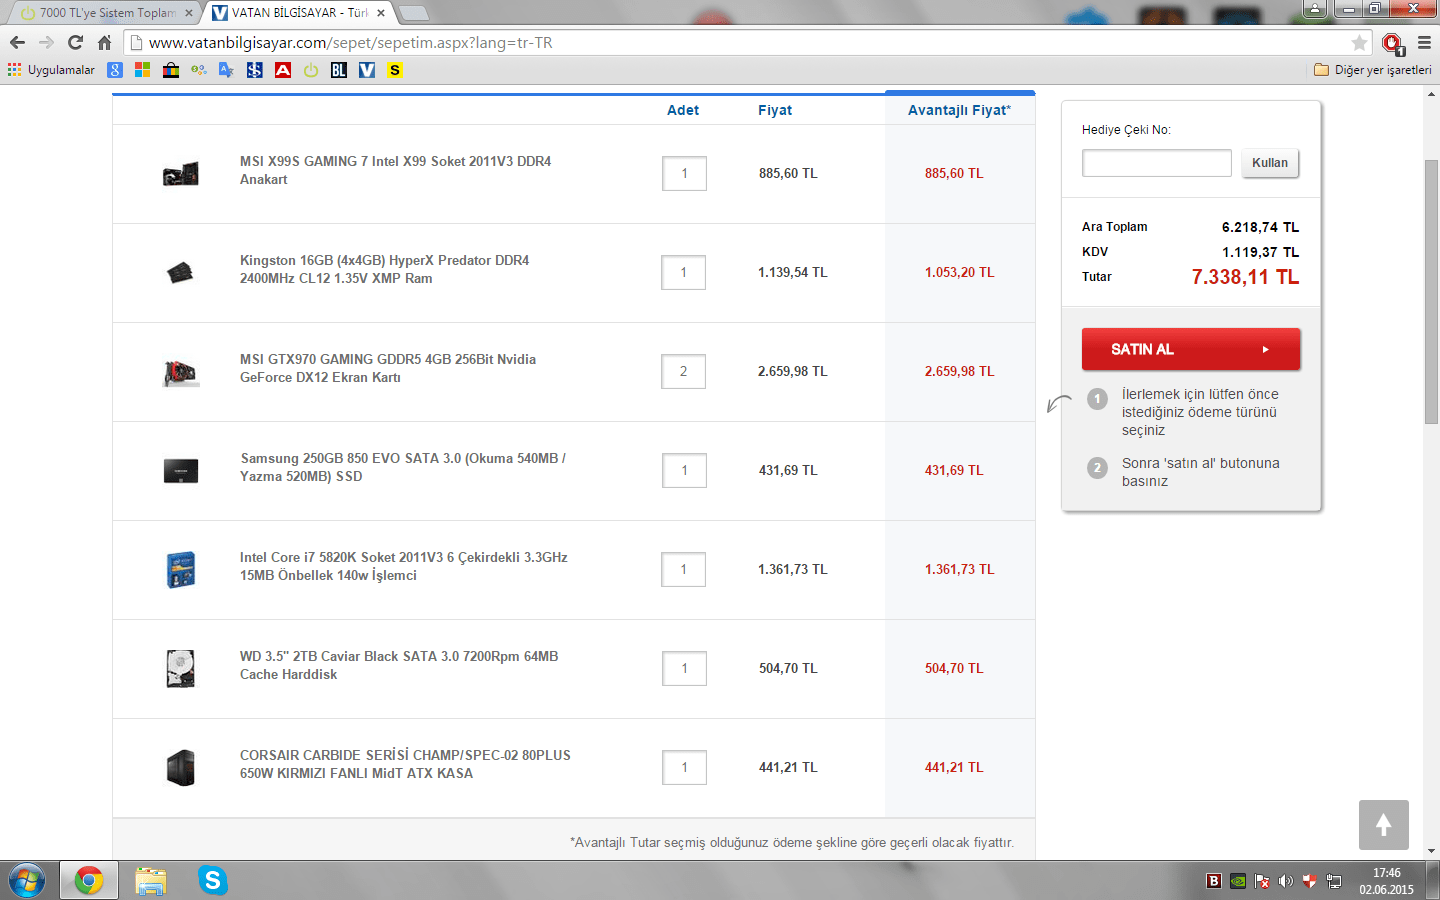Click the browser forward arrow
Image resolution: width=1440 pixels, height=900 pixels.
(46, 43)
